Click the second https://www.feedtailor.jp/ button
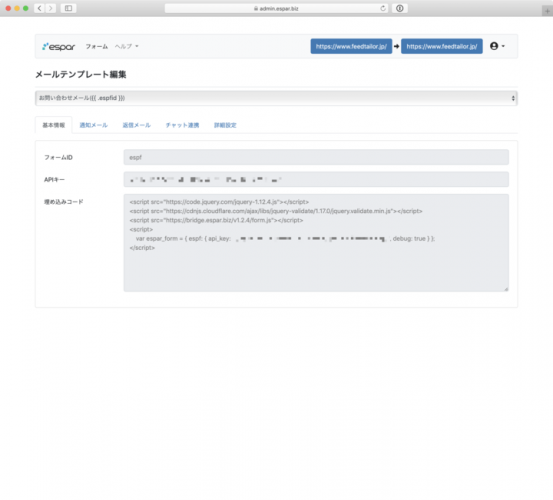The width and height of the screenshot is (553, 500). (442, 46)
